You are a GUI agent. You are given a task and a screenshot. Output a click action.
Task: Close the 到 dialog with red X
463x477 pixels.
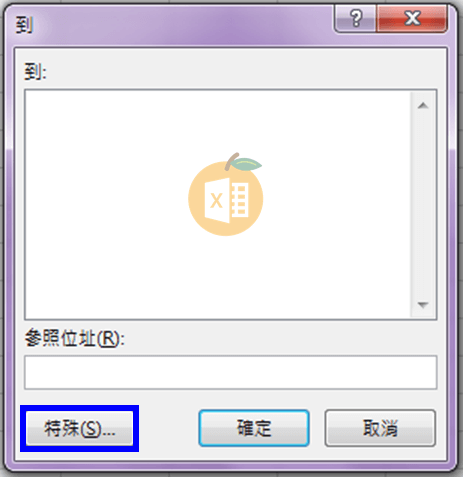412,19
